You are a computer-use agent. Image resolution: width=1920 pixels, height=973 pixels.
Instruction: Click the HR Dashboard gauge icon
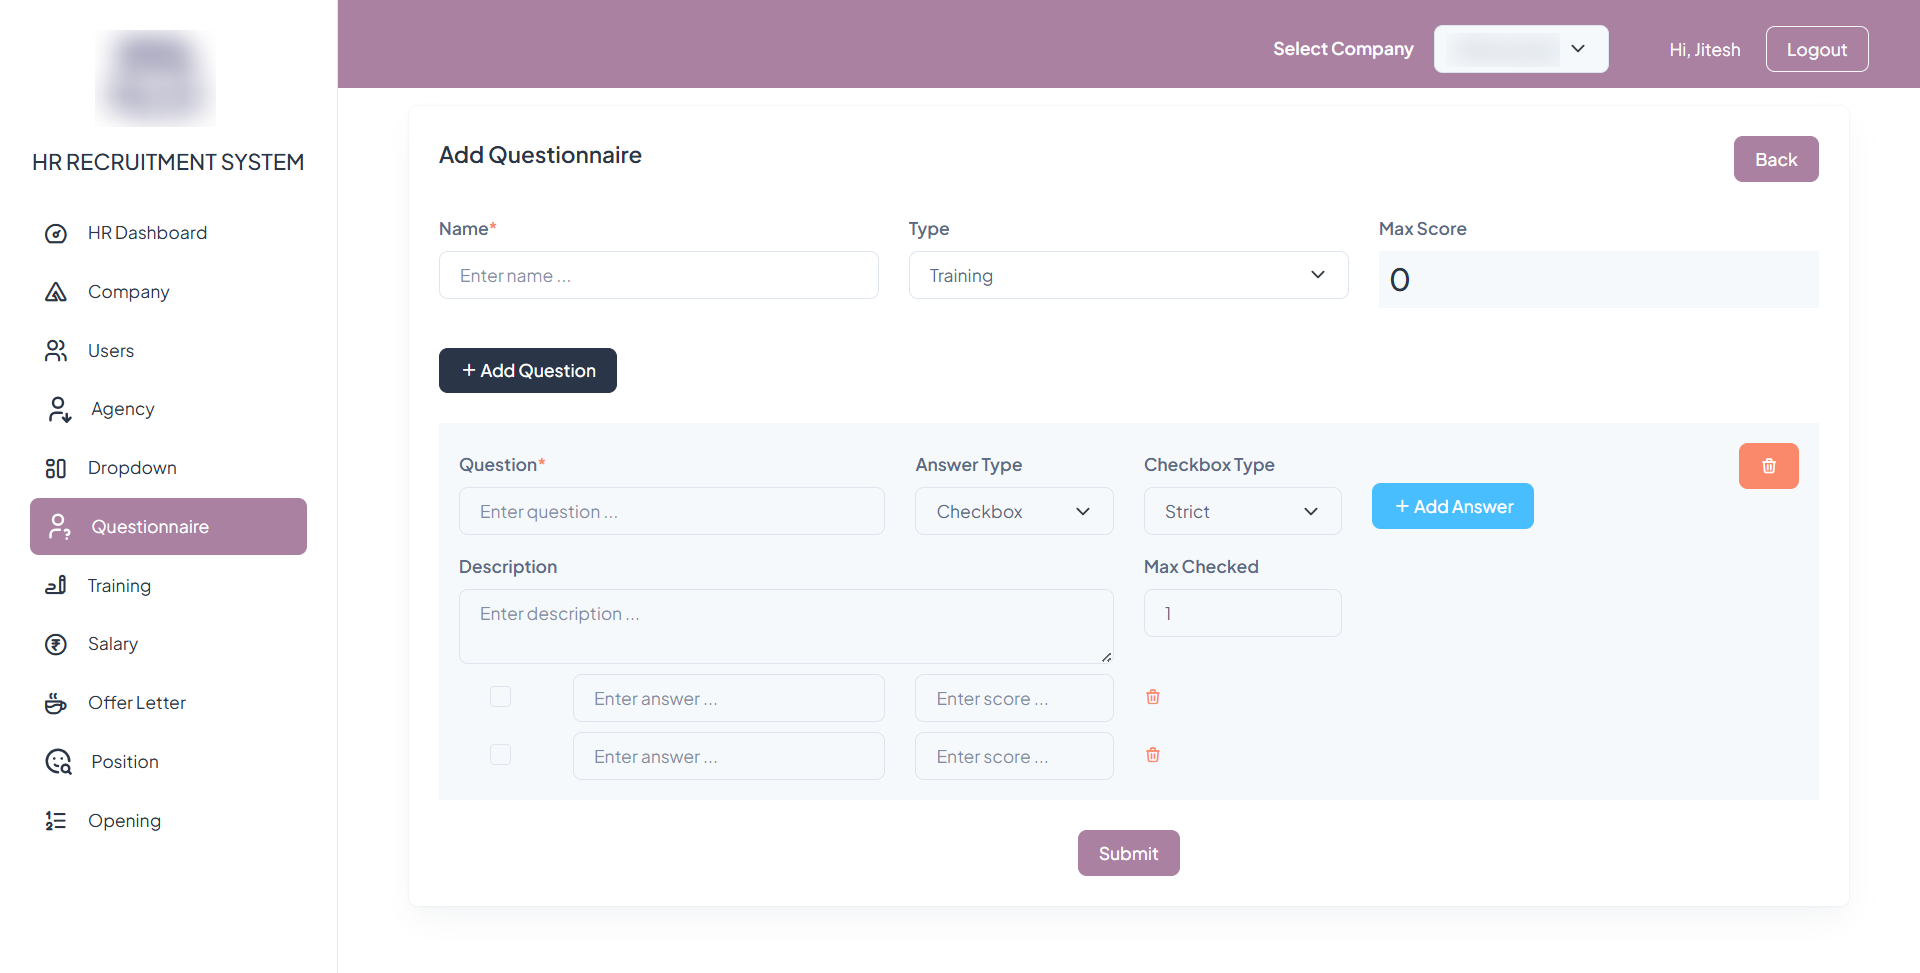click(x=56, y=233)
